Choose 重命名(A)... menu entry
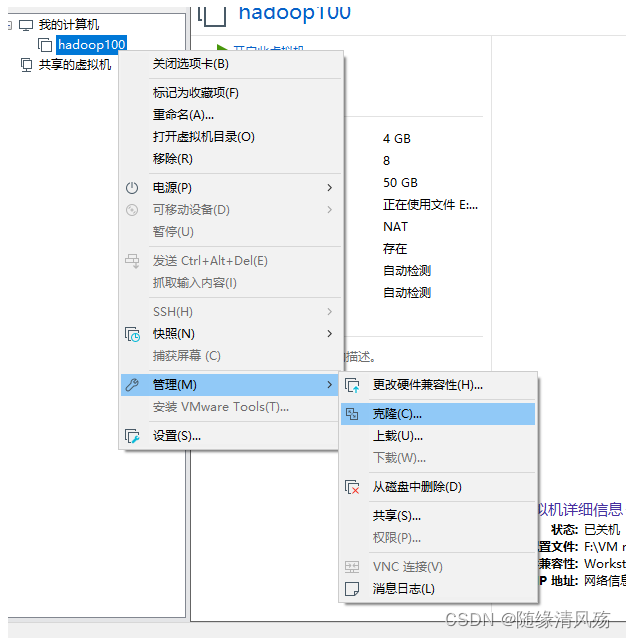 231,115
